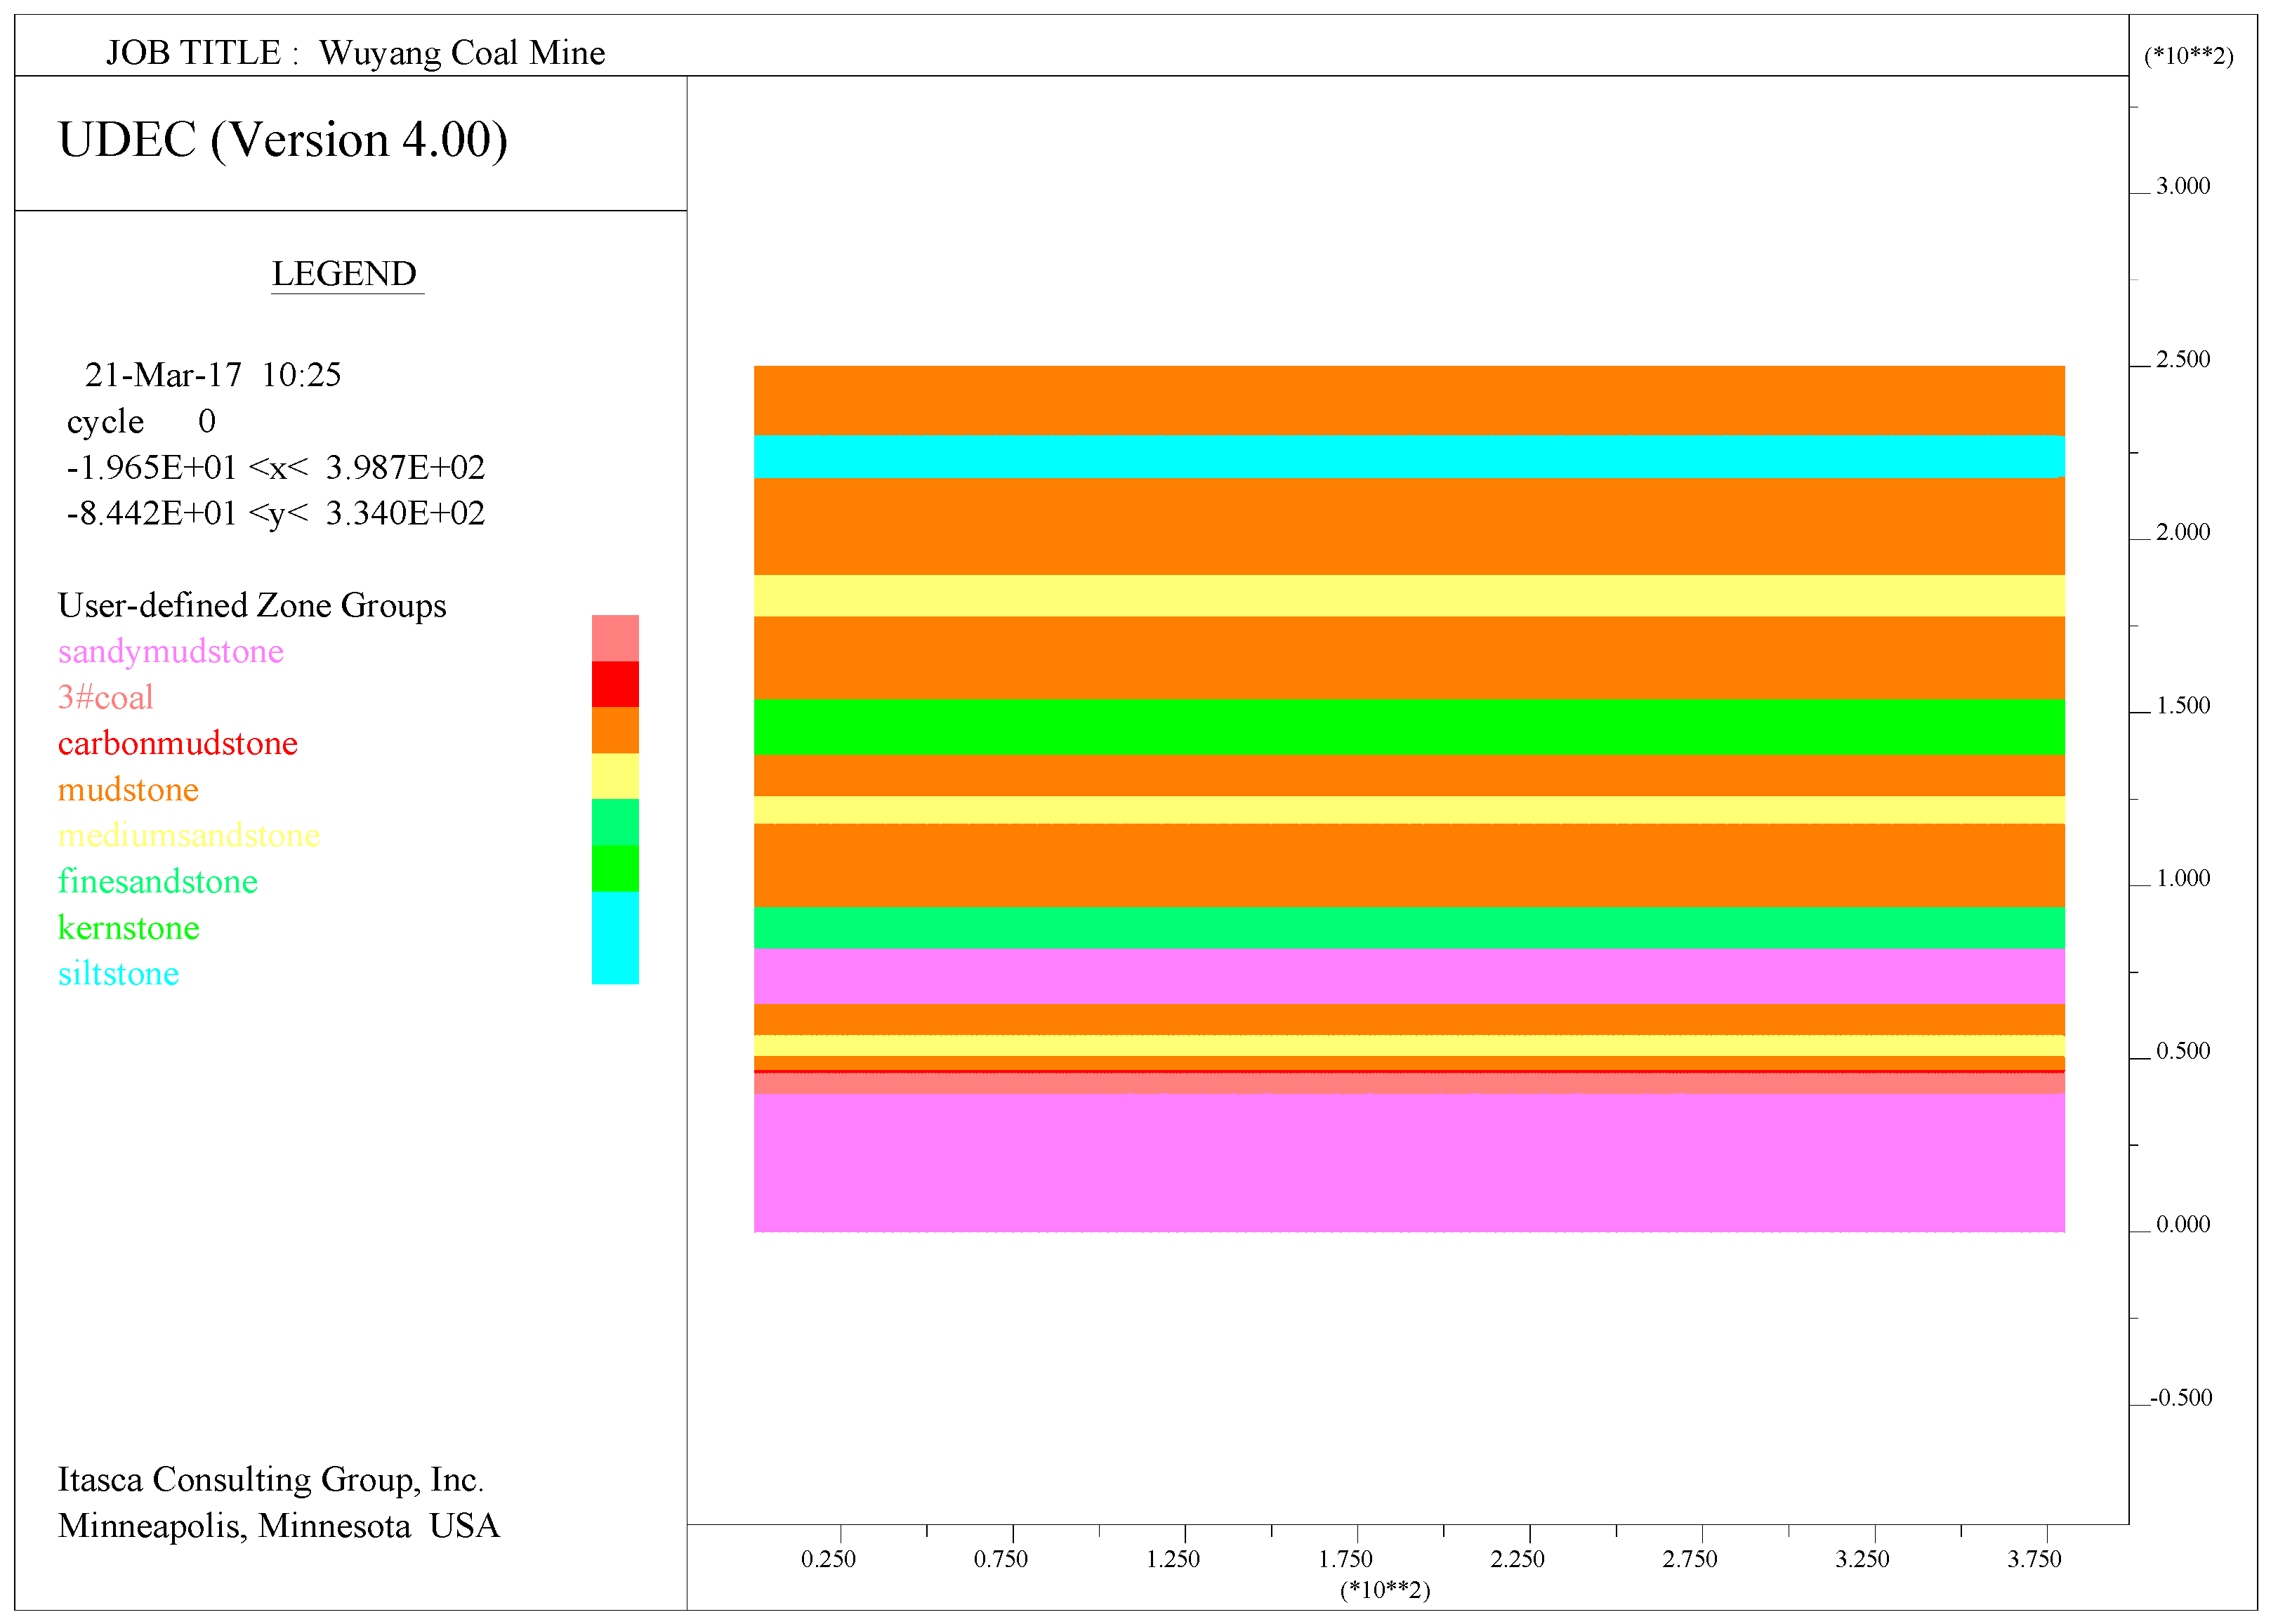Click the cyan swatch in the legend
The height and width of the screenshot is (1624, 2271).
pos(615,938)
